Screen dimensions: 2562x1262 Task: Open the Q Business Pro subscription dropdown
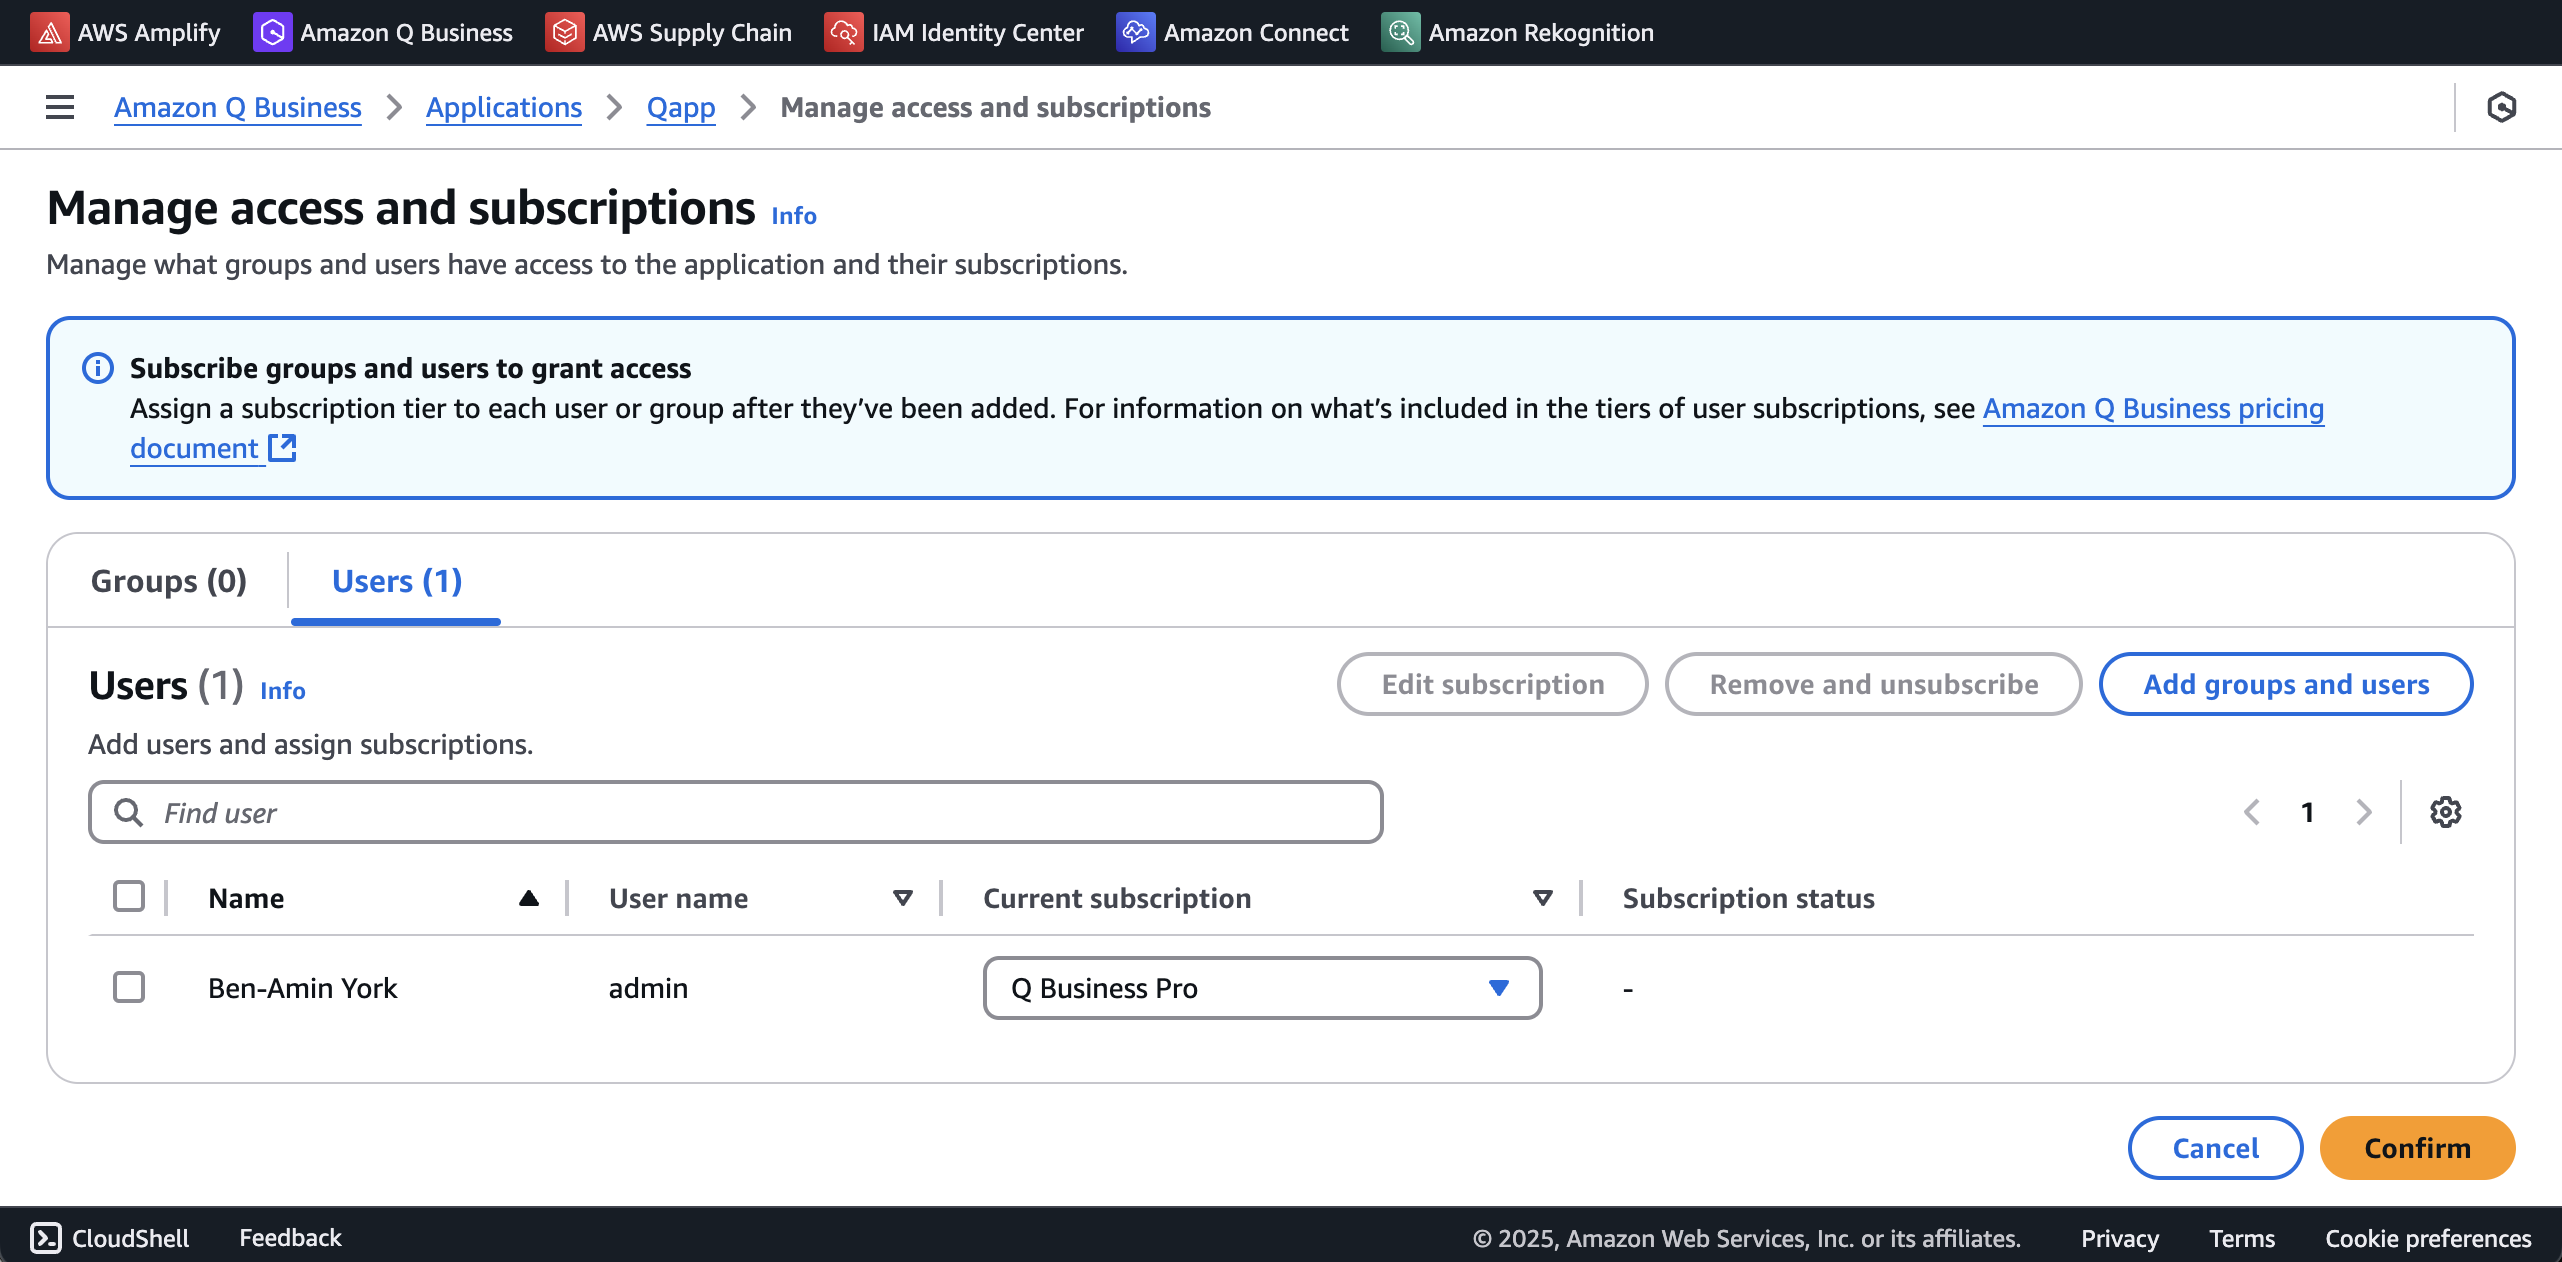(1261, 988)
